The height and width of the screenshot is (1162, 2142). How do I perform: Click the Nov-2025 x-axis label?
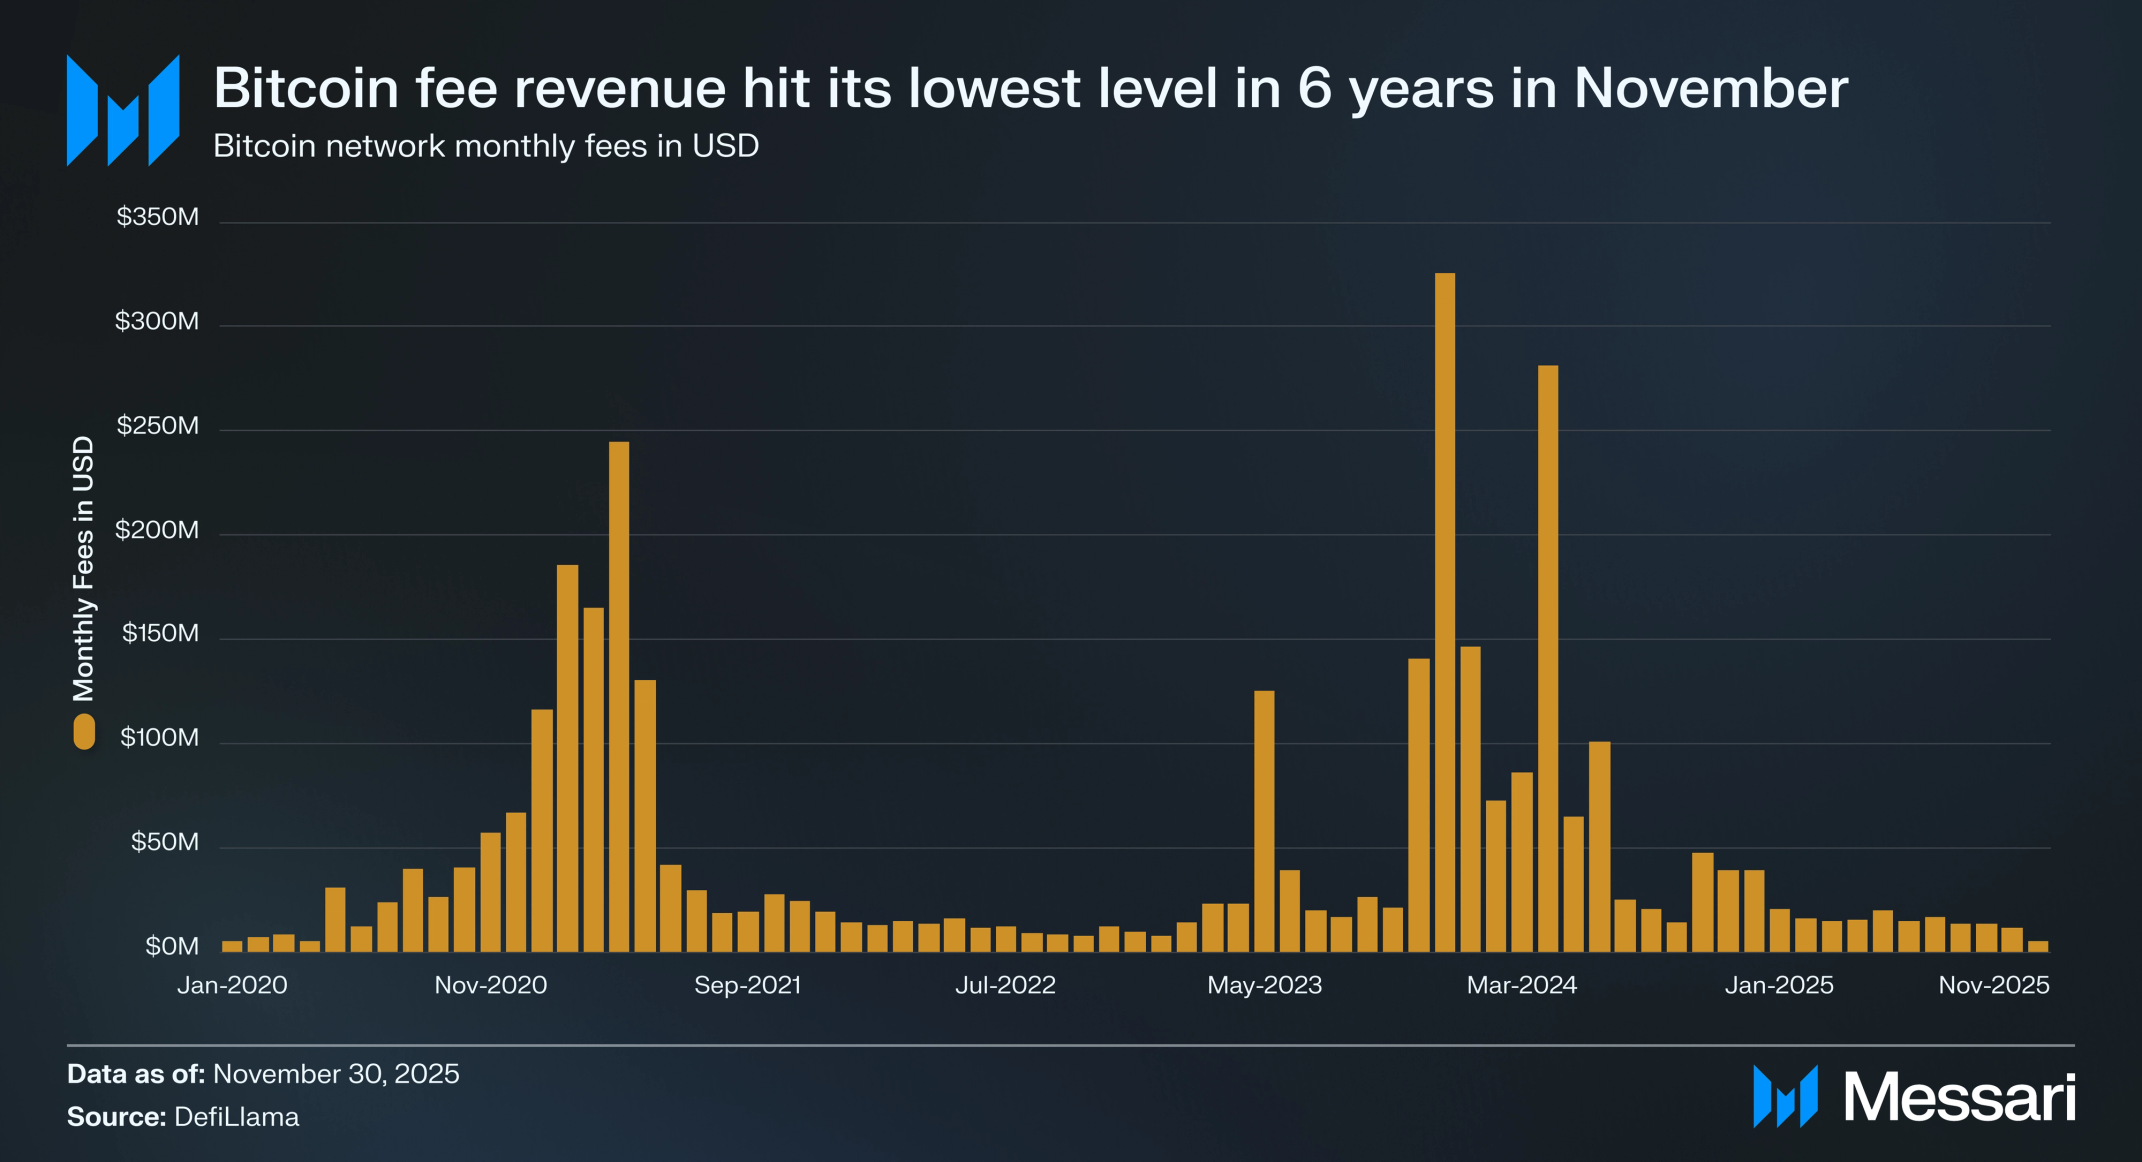[x=1993, y=985]
